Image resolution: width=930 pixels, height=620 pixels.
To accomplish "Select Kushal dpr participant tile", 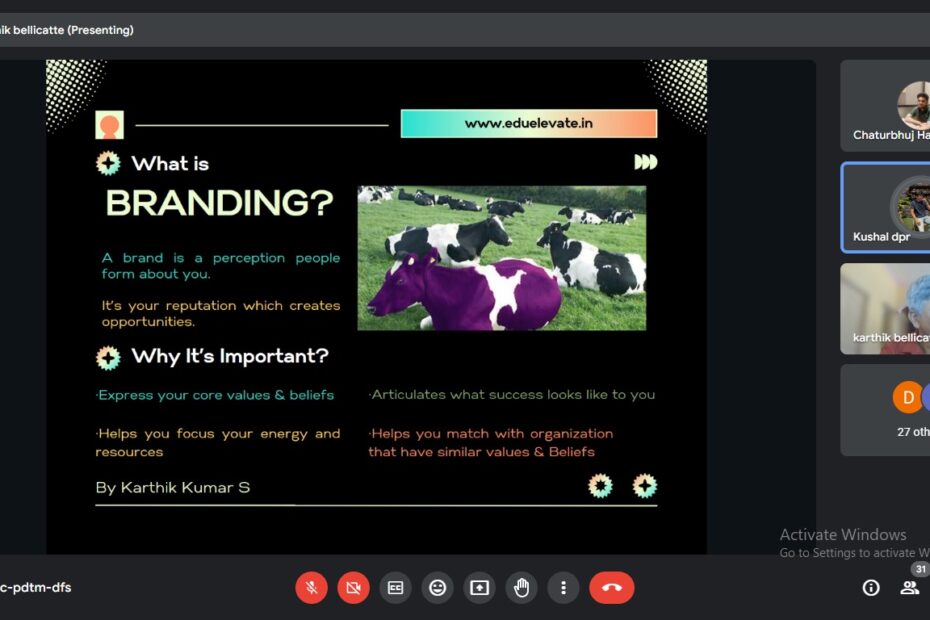I will (x=885, y=207).
